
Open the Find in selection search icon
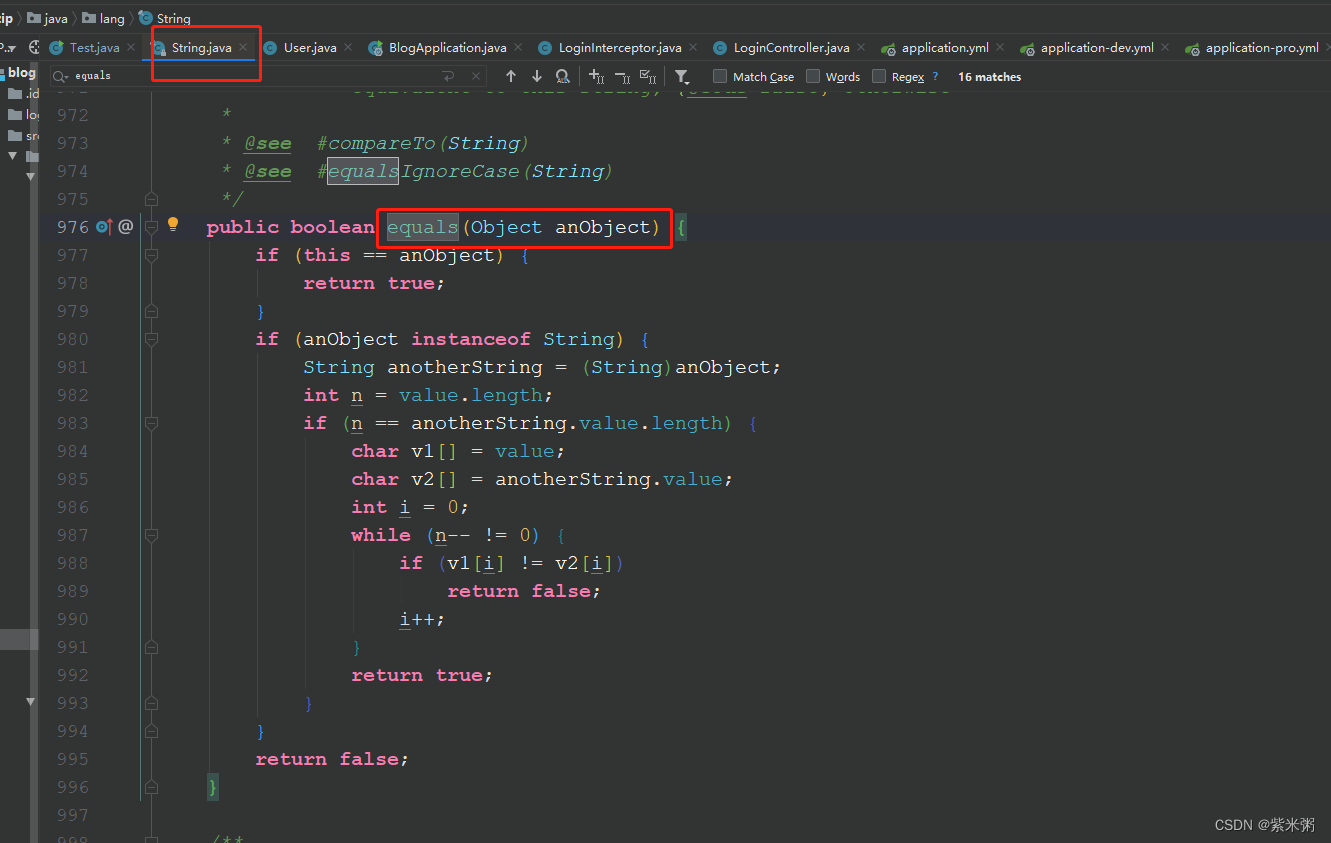[563, 76]
